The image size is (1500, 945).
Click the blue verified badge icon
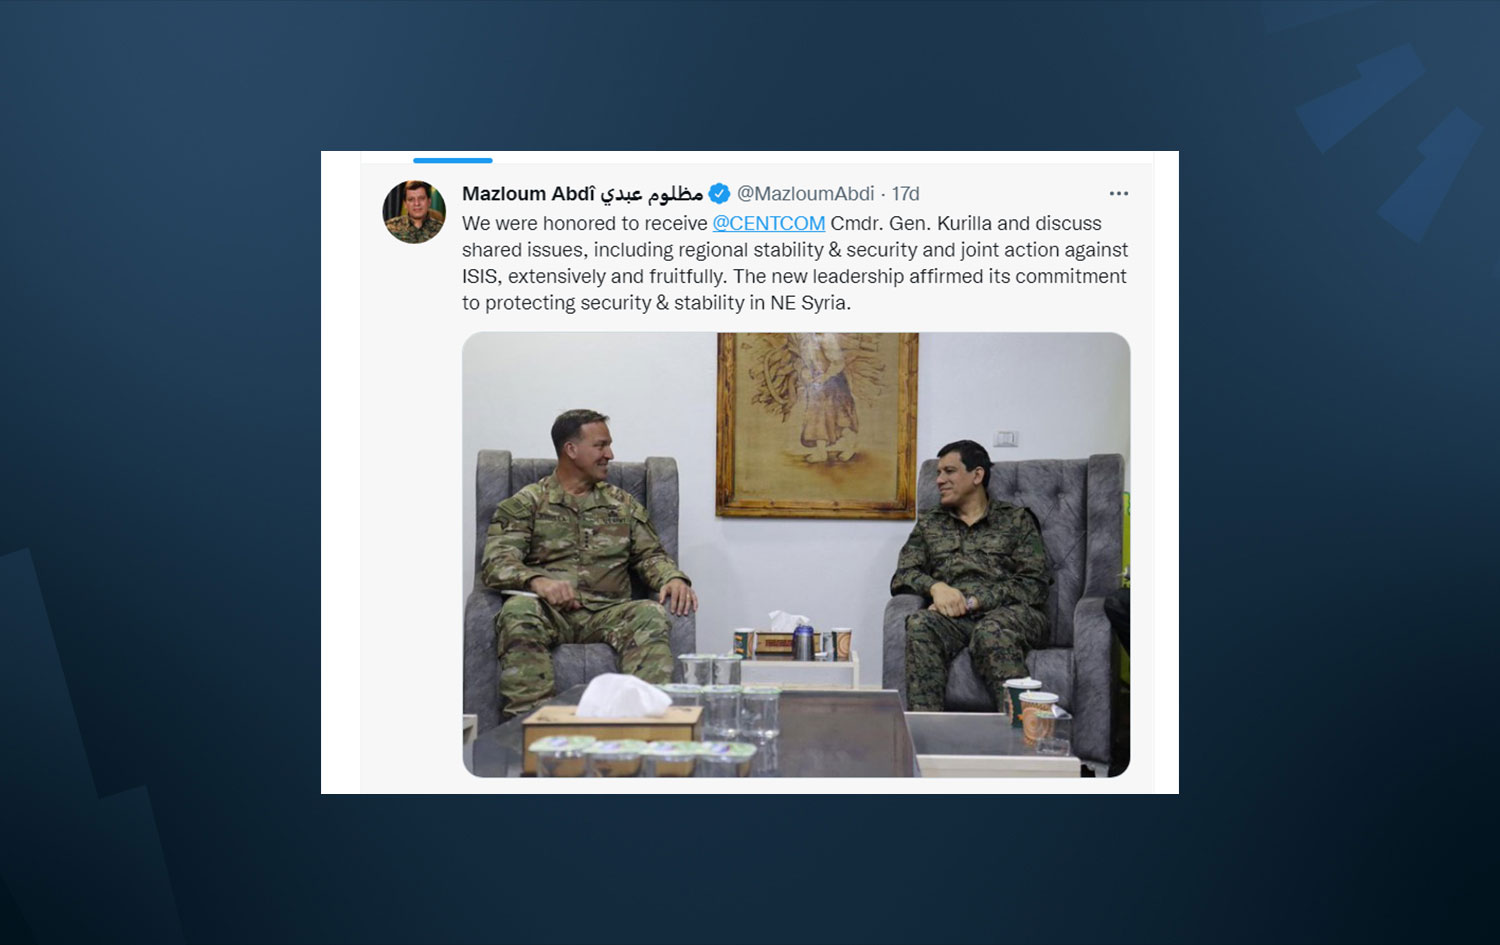(x=719, y=194)
